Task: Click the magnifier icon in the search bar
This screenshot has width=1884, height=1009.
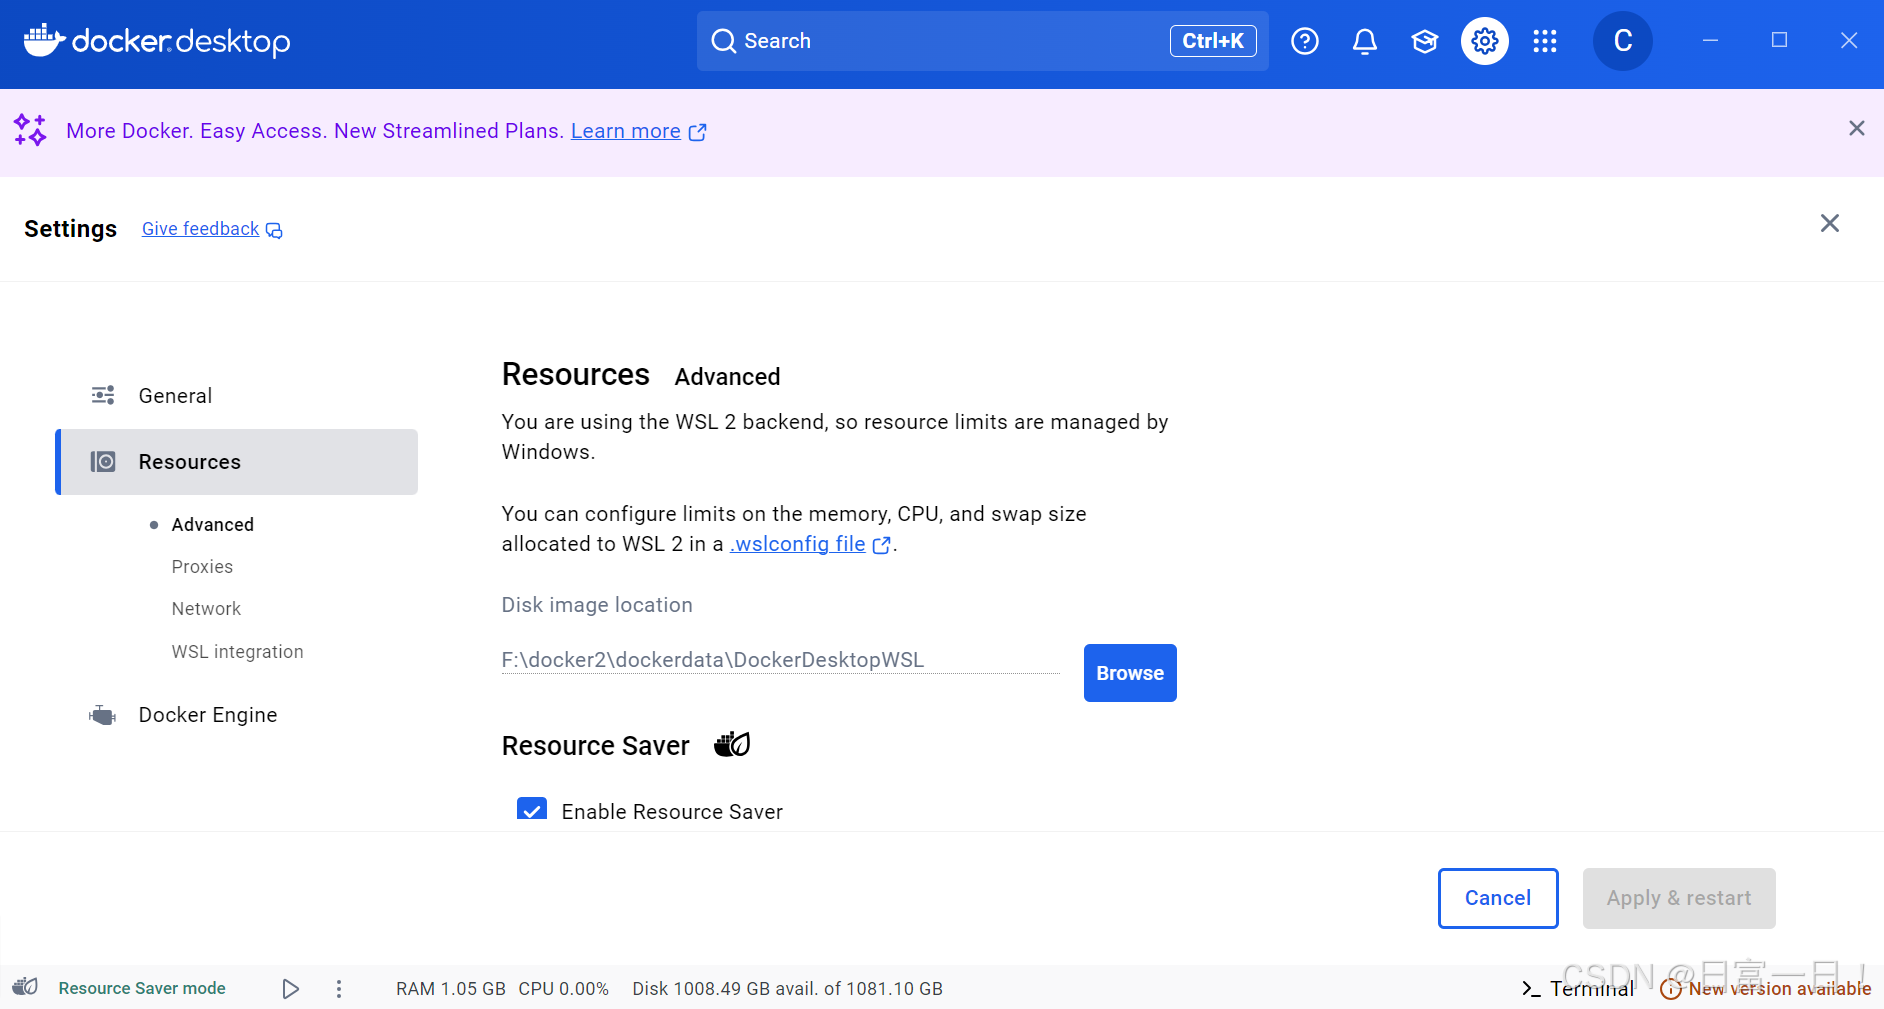Action: pos(723,41)
